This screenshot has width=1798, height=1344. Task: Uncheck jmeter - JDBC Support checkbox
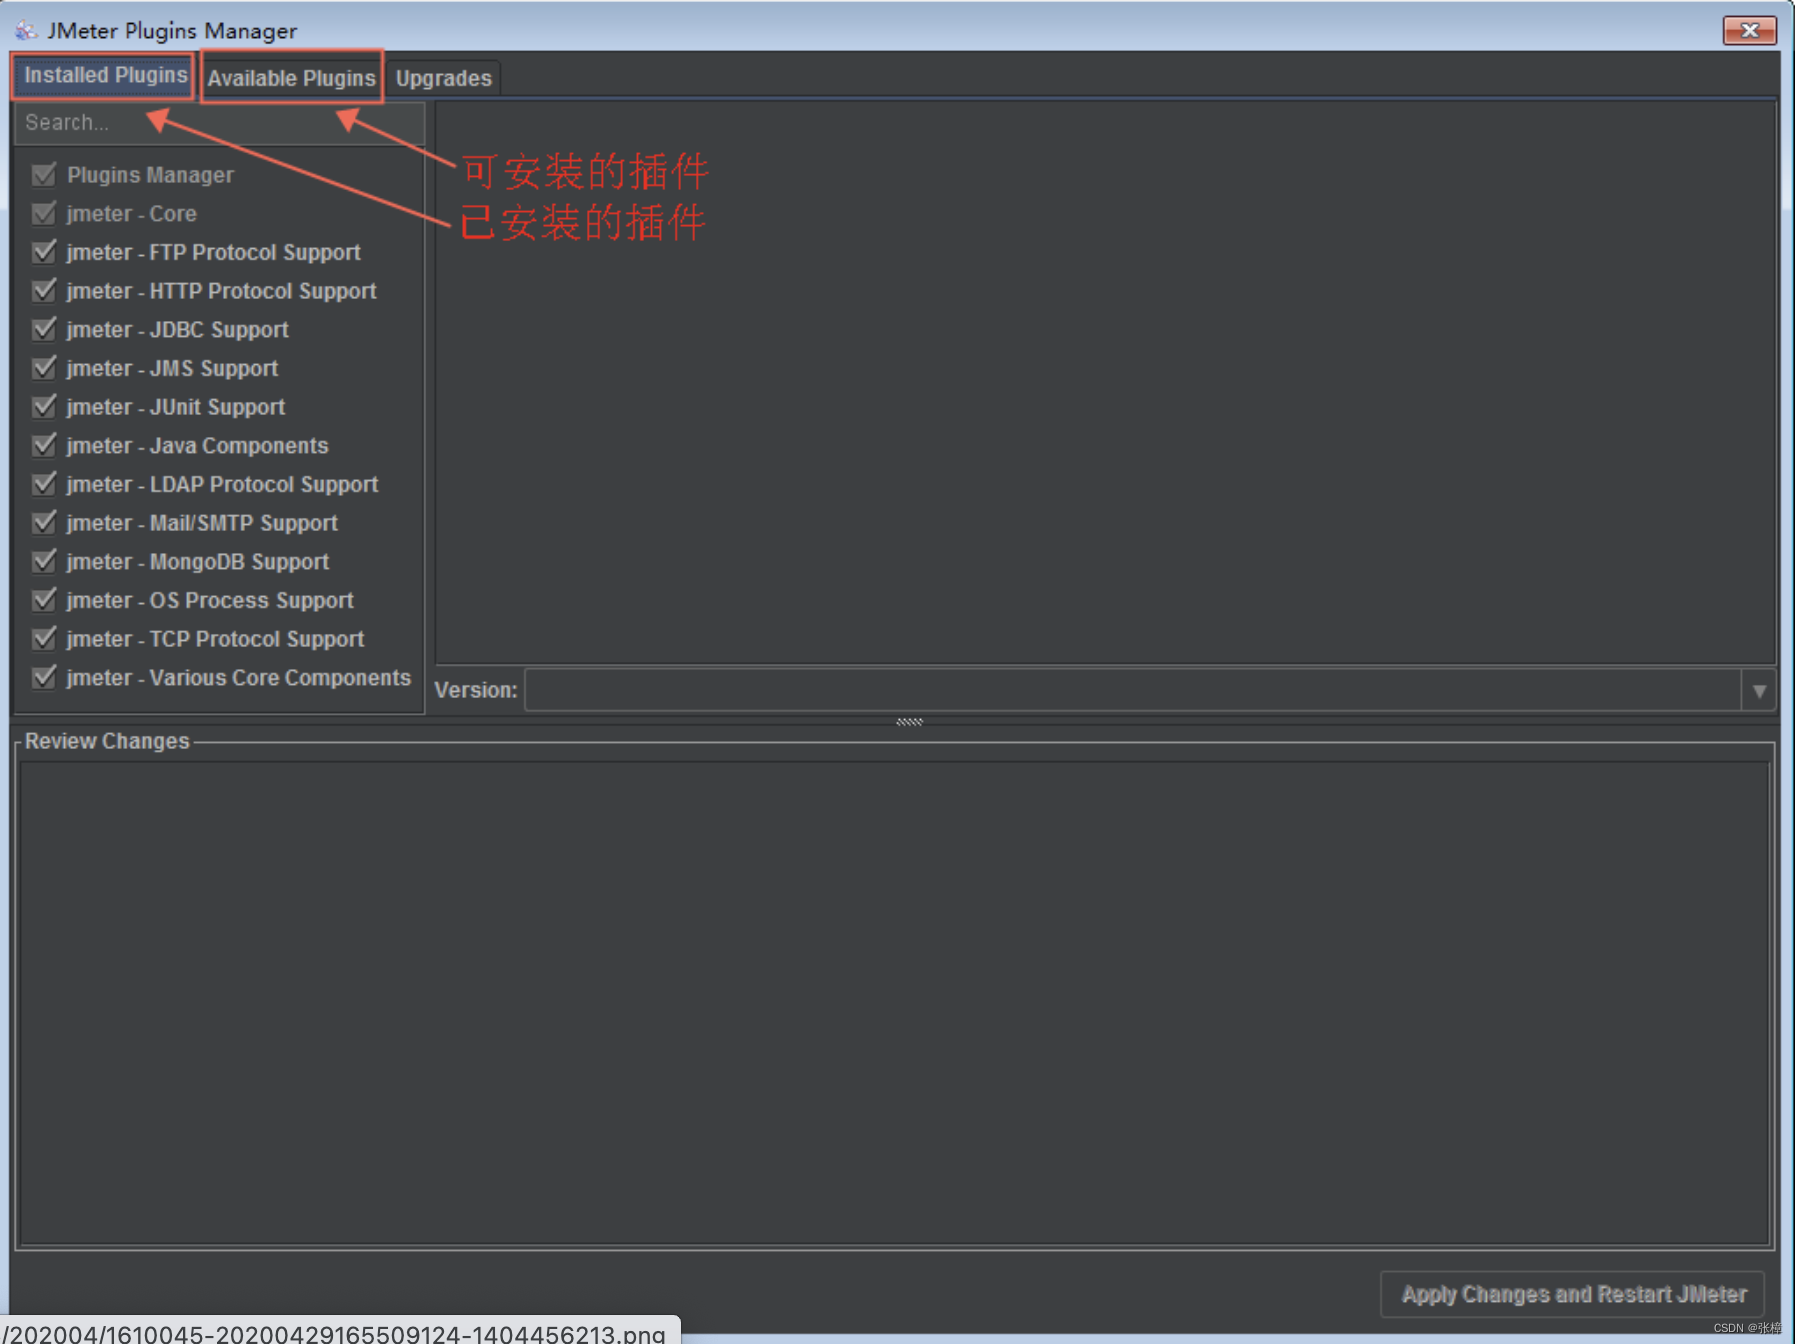tap(44, 329)
